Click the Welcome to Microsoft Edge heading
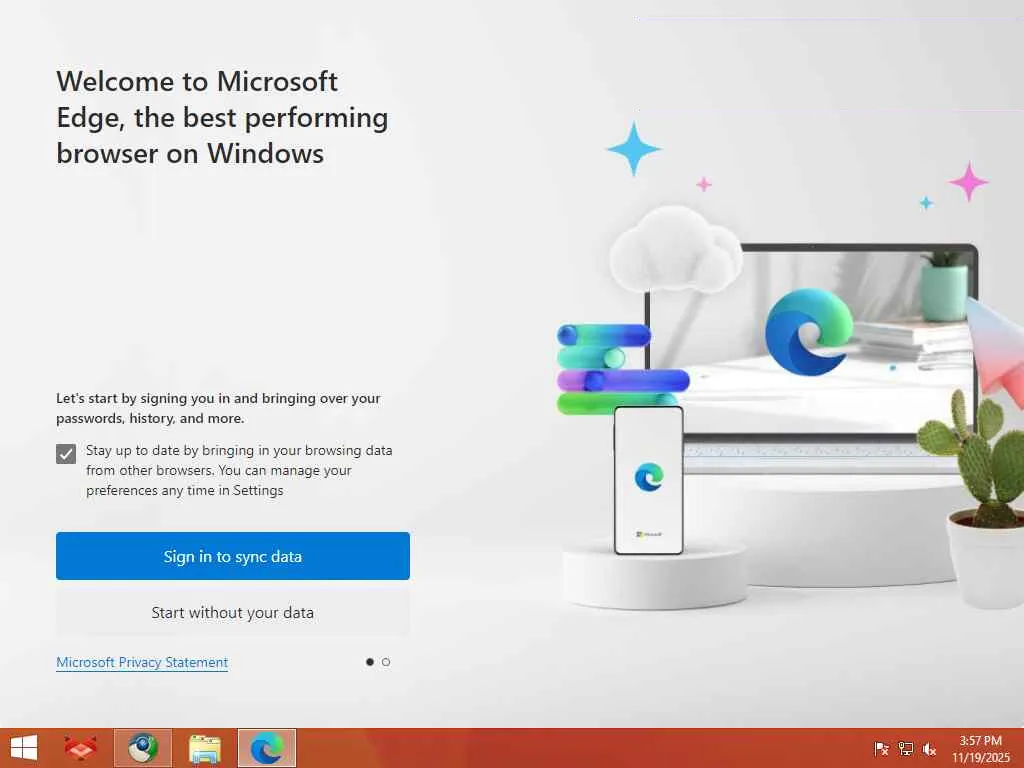This screenshot has height=768, width=1024. click(222, 118)
